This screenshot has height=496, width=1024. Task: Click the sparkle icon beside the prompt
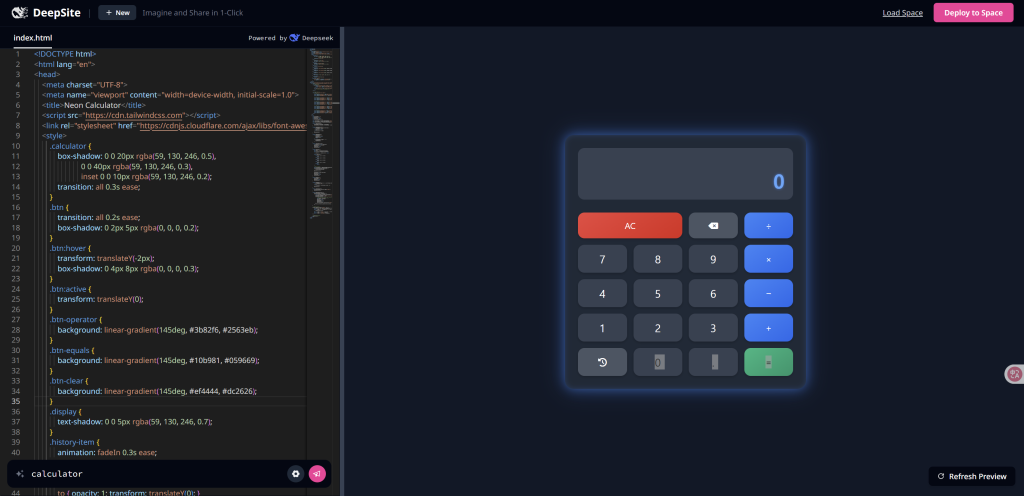click(20, 474)
